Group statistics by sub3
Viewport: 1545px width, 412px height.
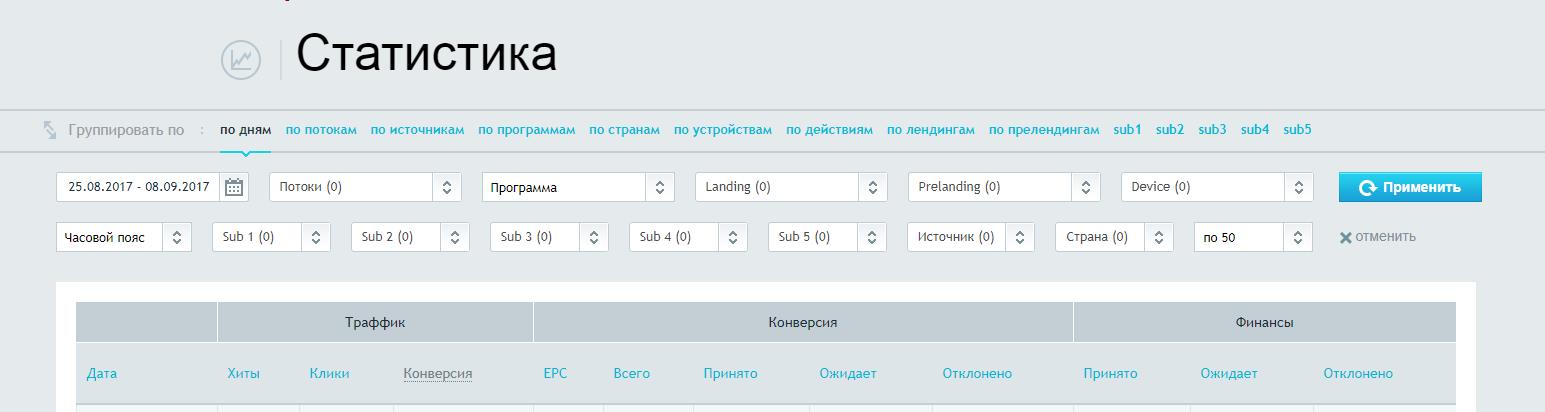pos(1212,130)
